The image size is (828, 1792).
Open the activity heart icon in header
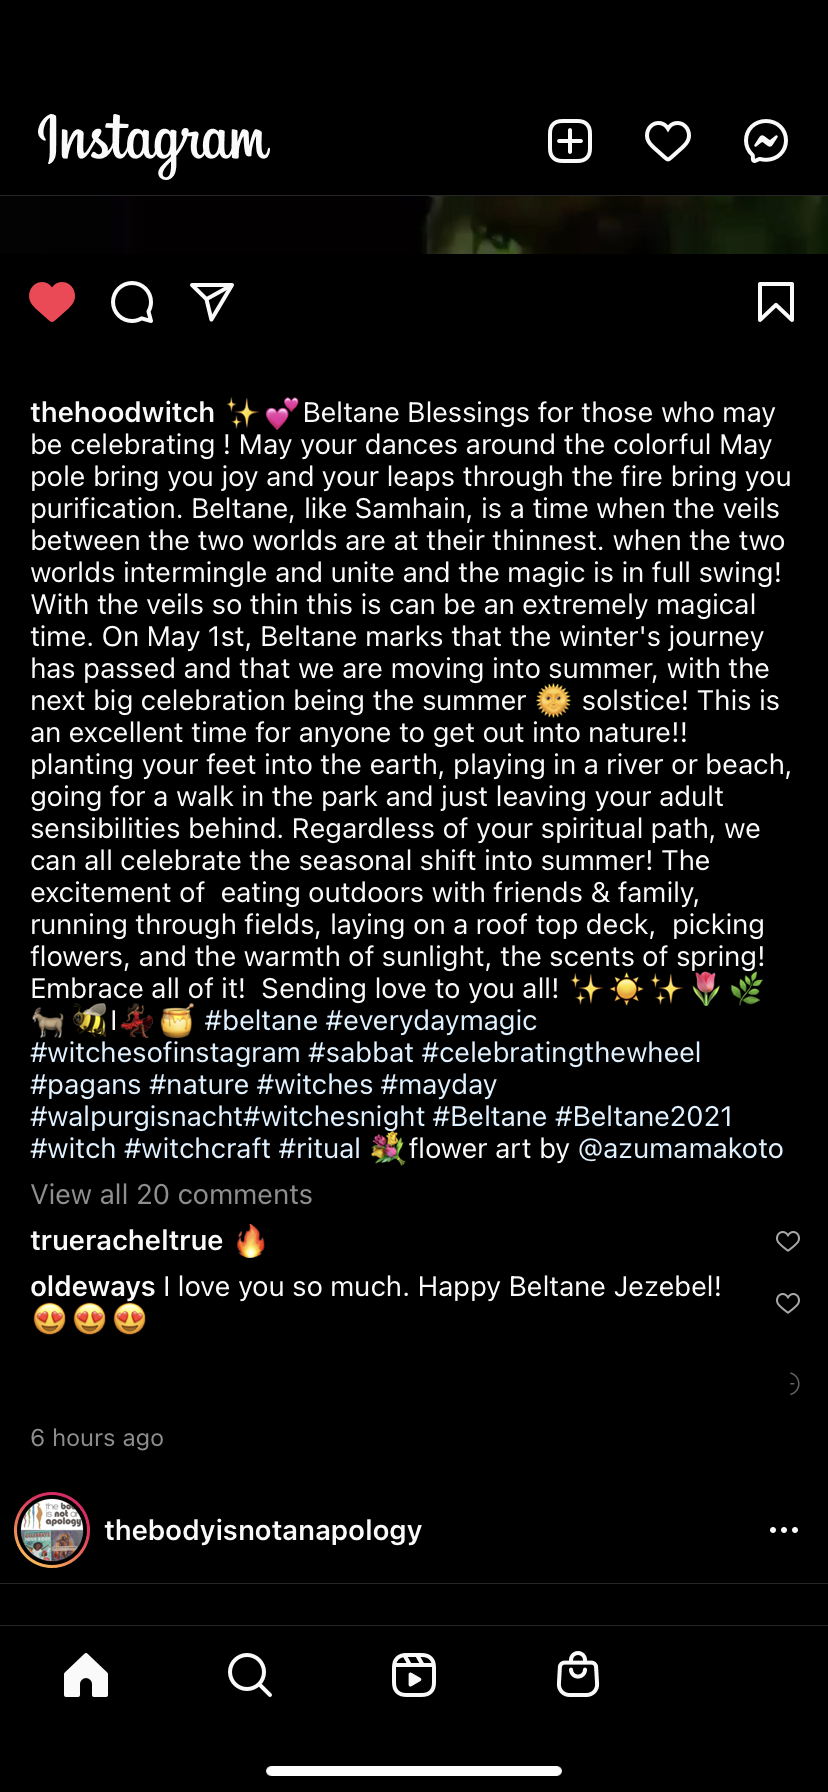point(668,141)
